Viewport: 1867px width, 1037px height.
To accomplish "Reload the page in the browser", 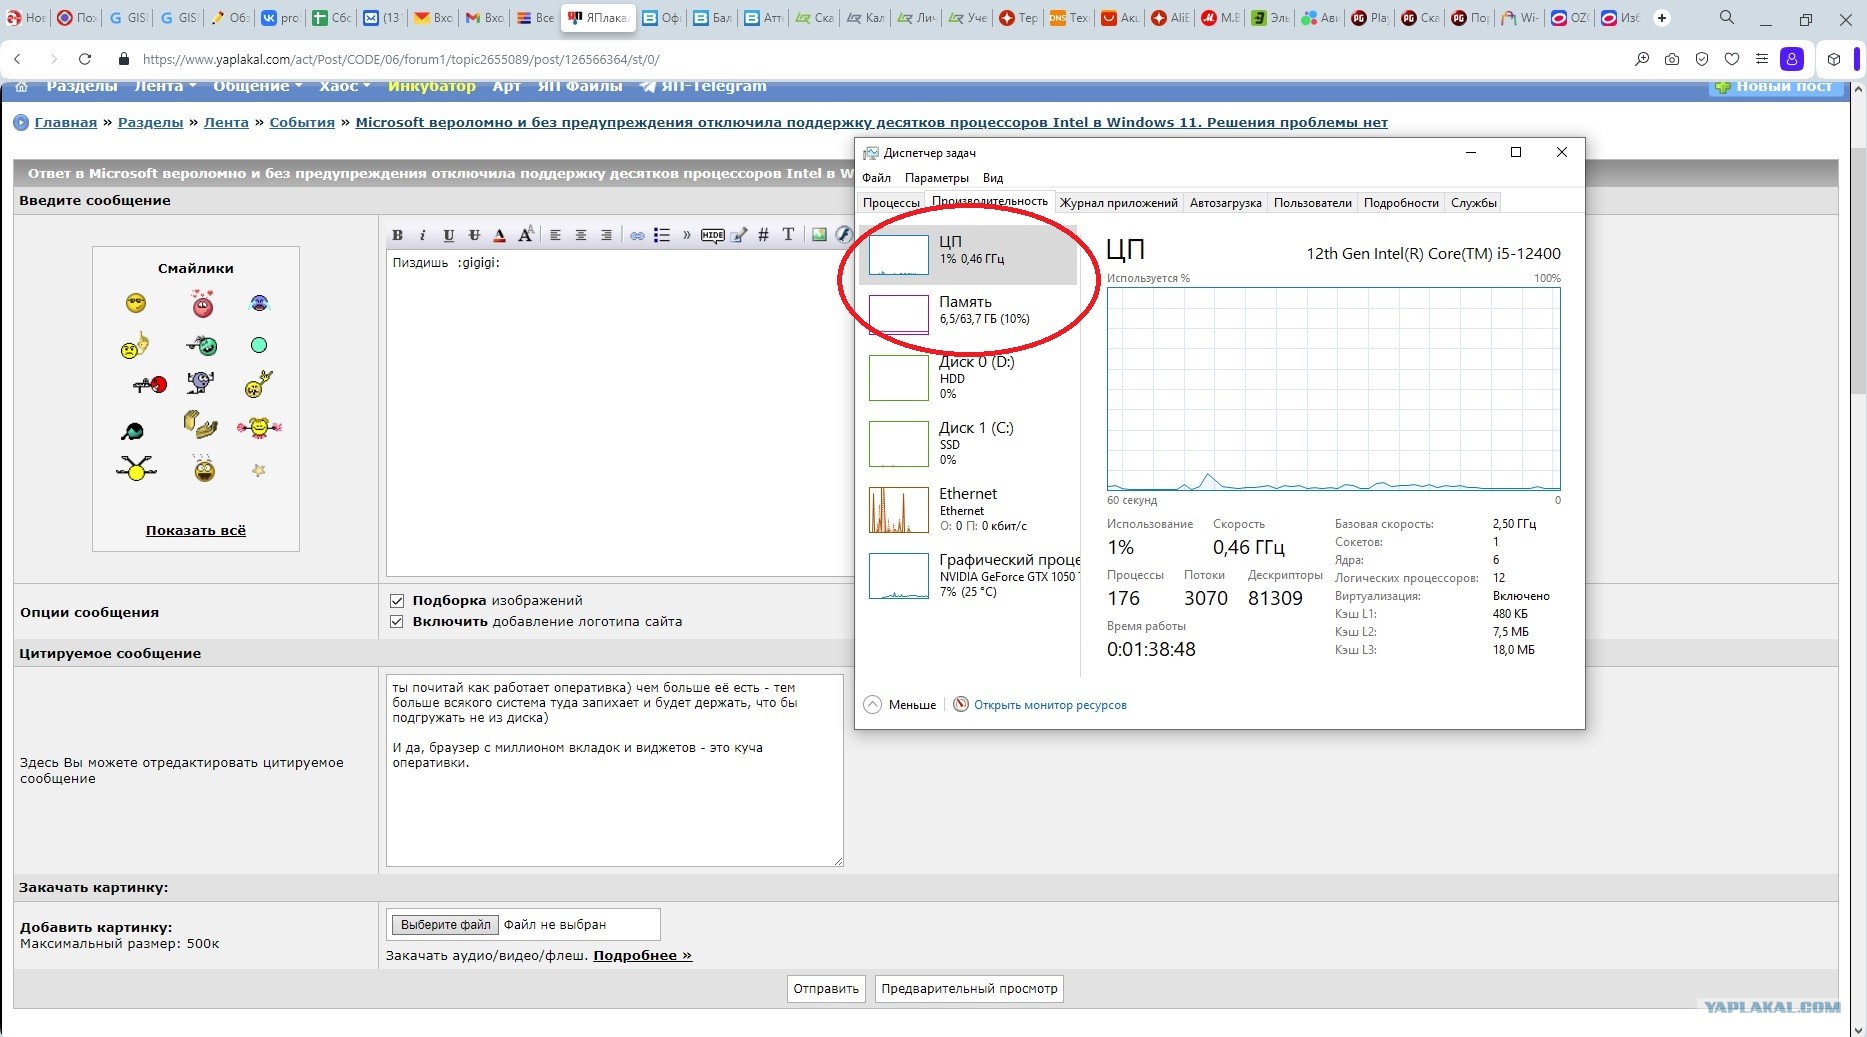I will (85, 59).
